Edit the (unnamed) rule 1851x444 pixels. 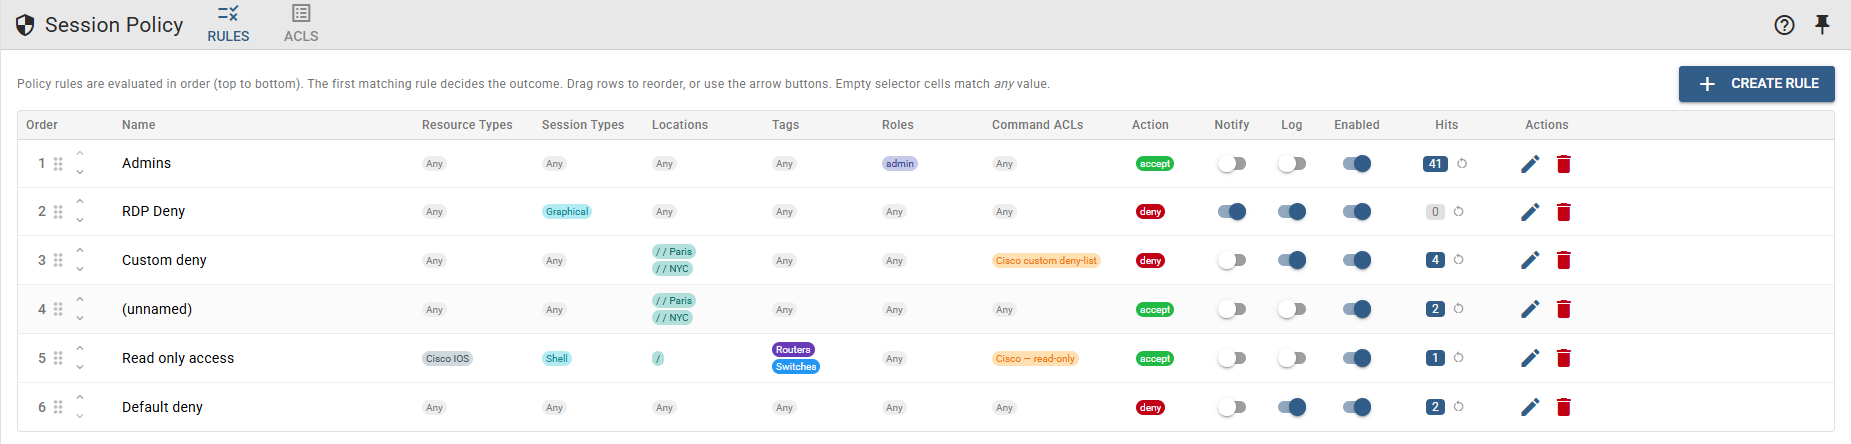[1530, 309]
